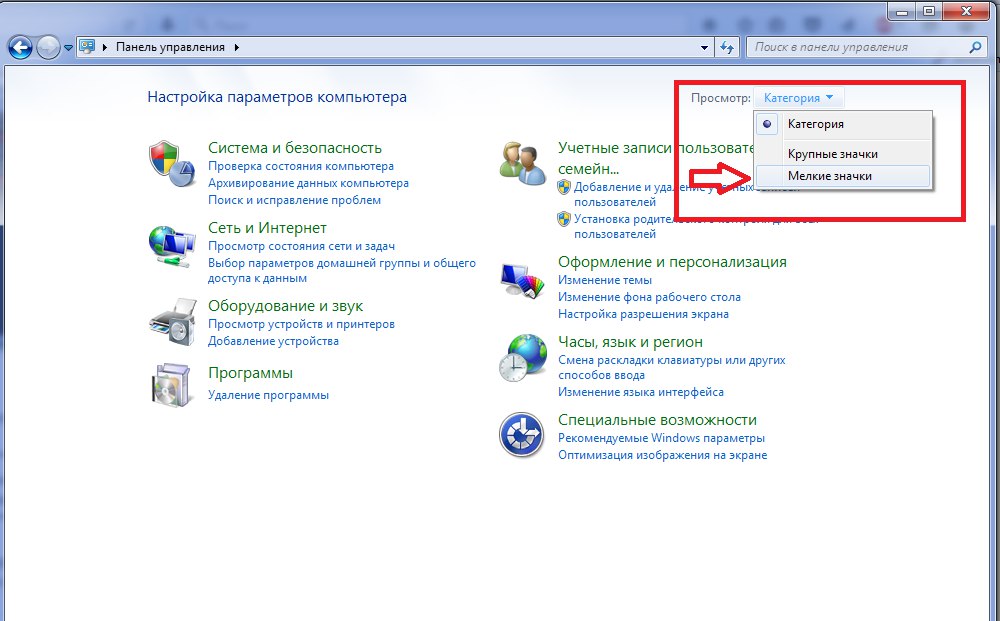Click the Back navigation button
This screenshot has width=1000, height=621.
(20, 47)
